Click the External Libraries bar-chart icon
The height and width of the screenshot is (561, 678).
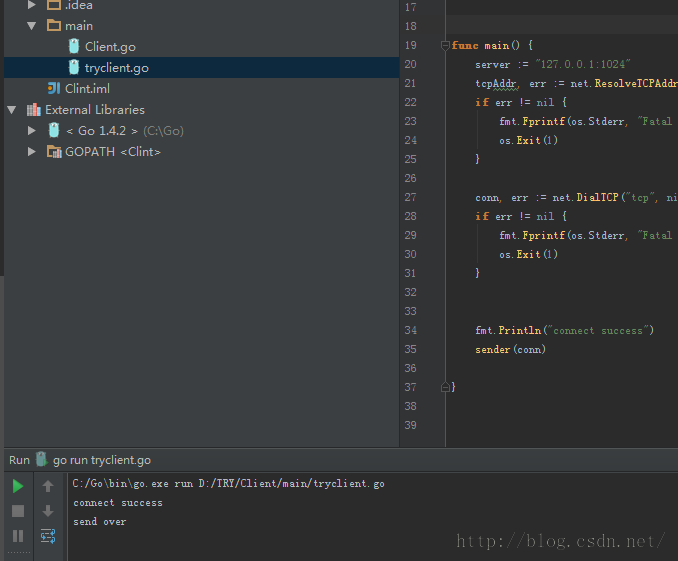coord(34,109)
